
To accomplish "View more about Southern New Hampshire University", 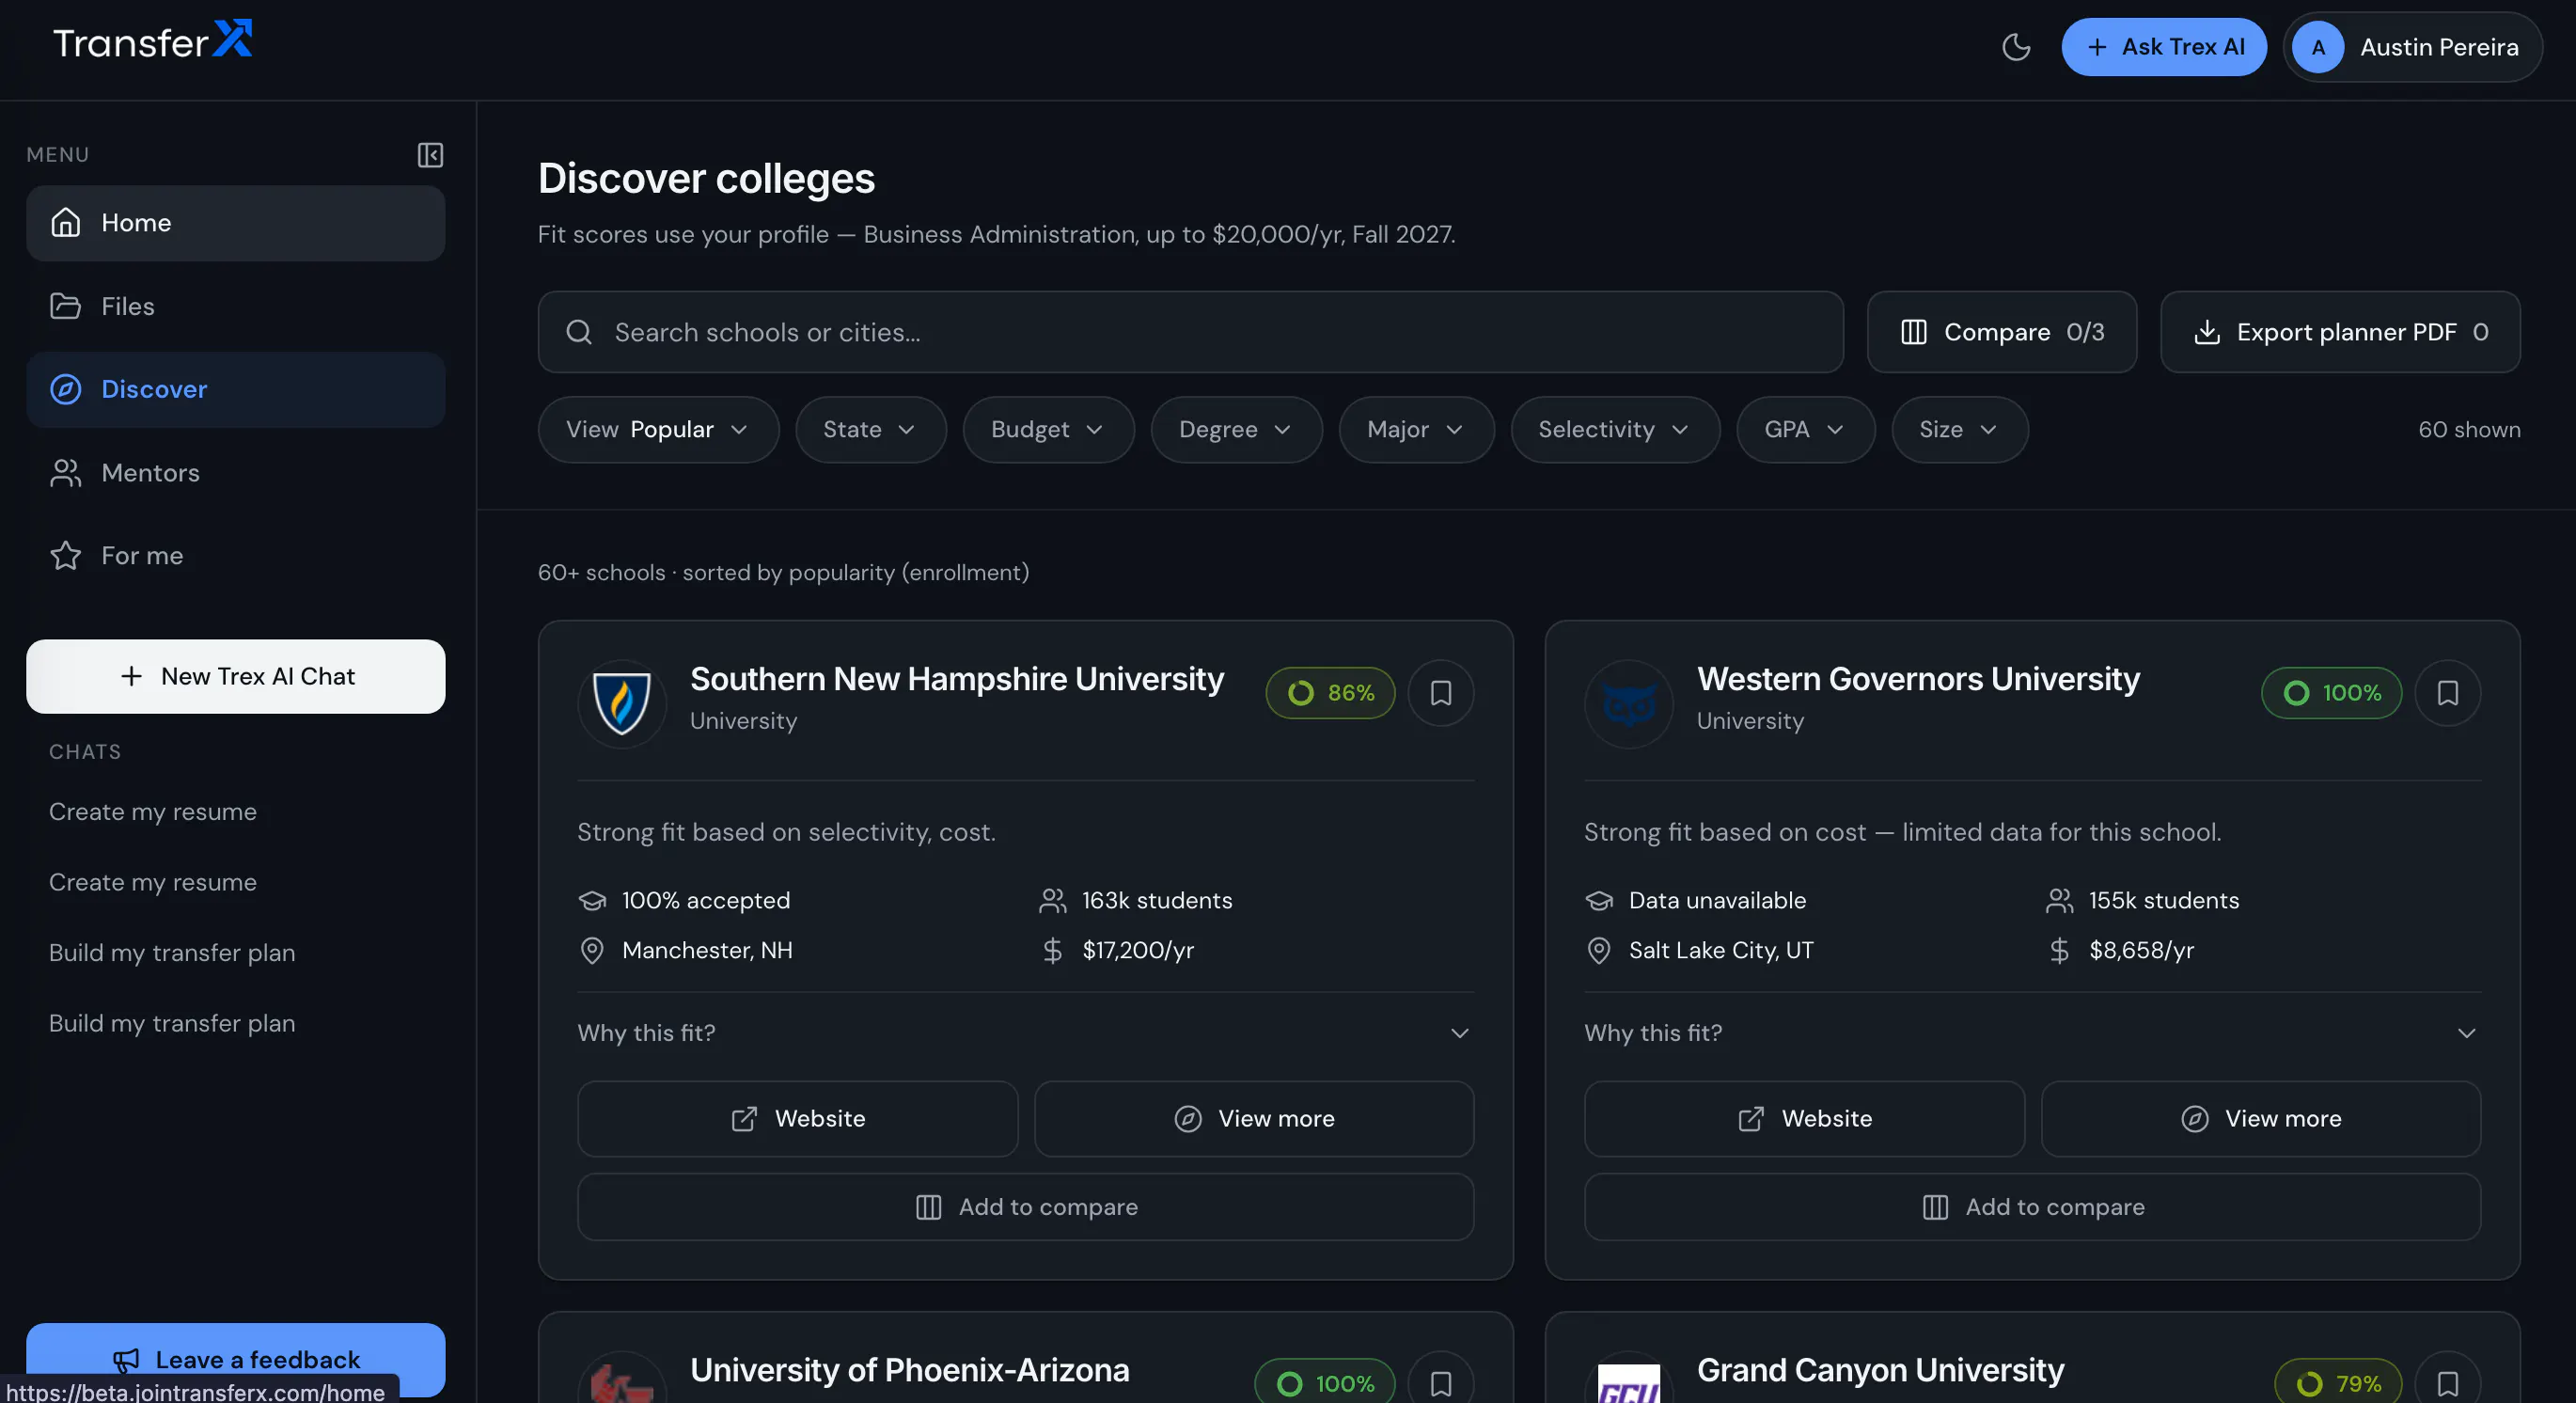I will [x=1254, y=1119].
